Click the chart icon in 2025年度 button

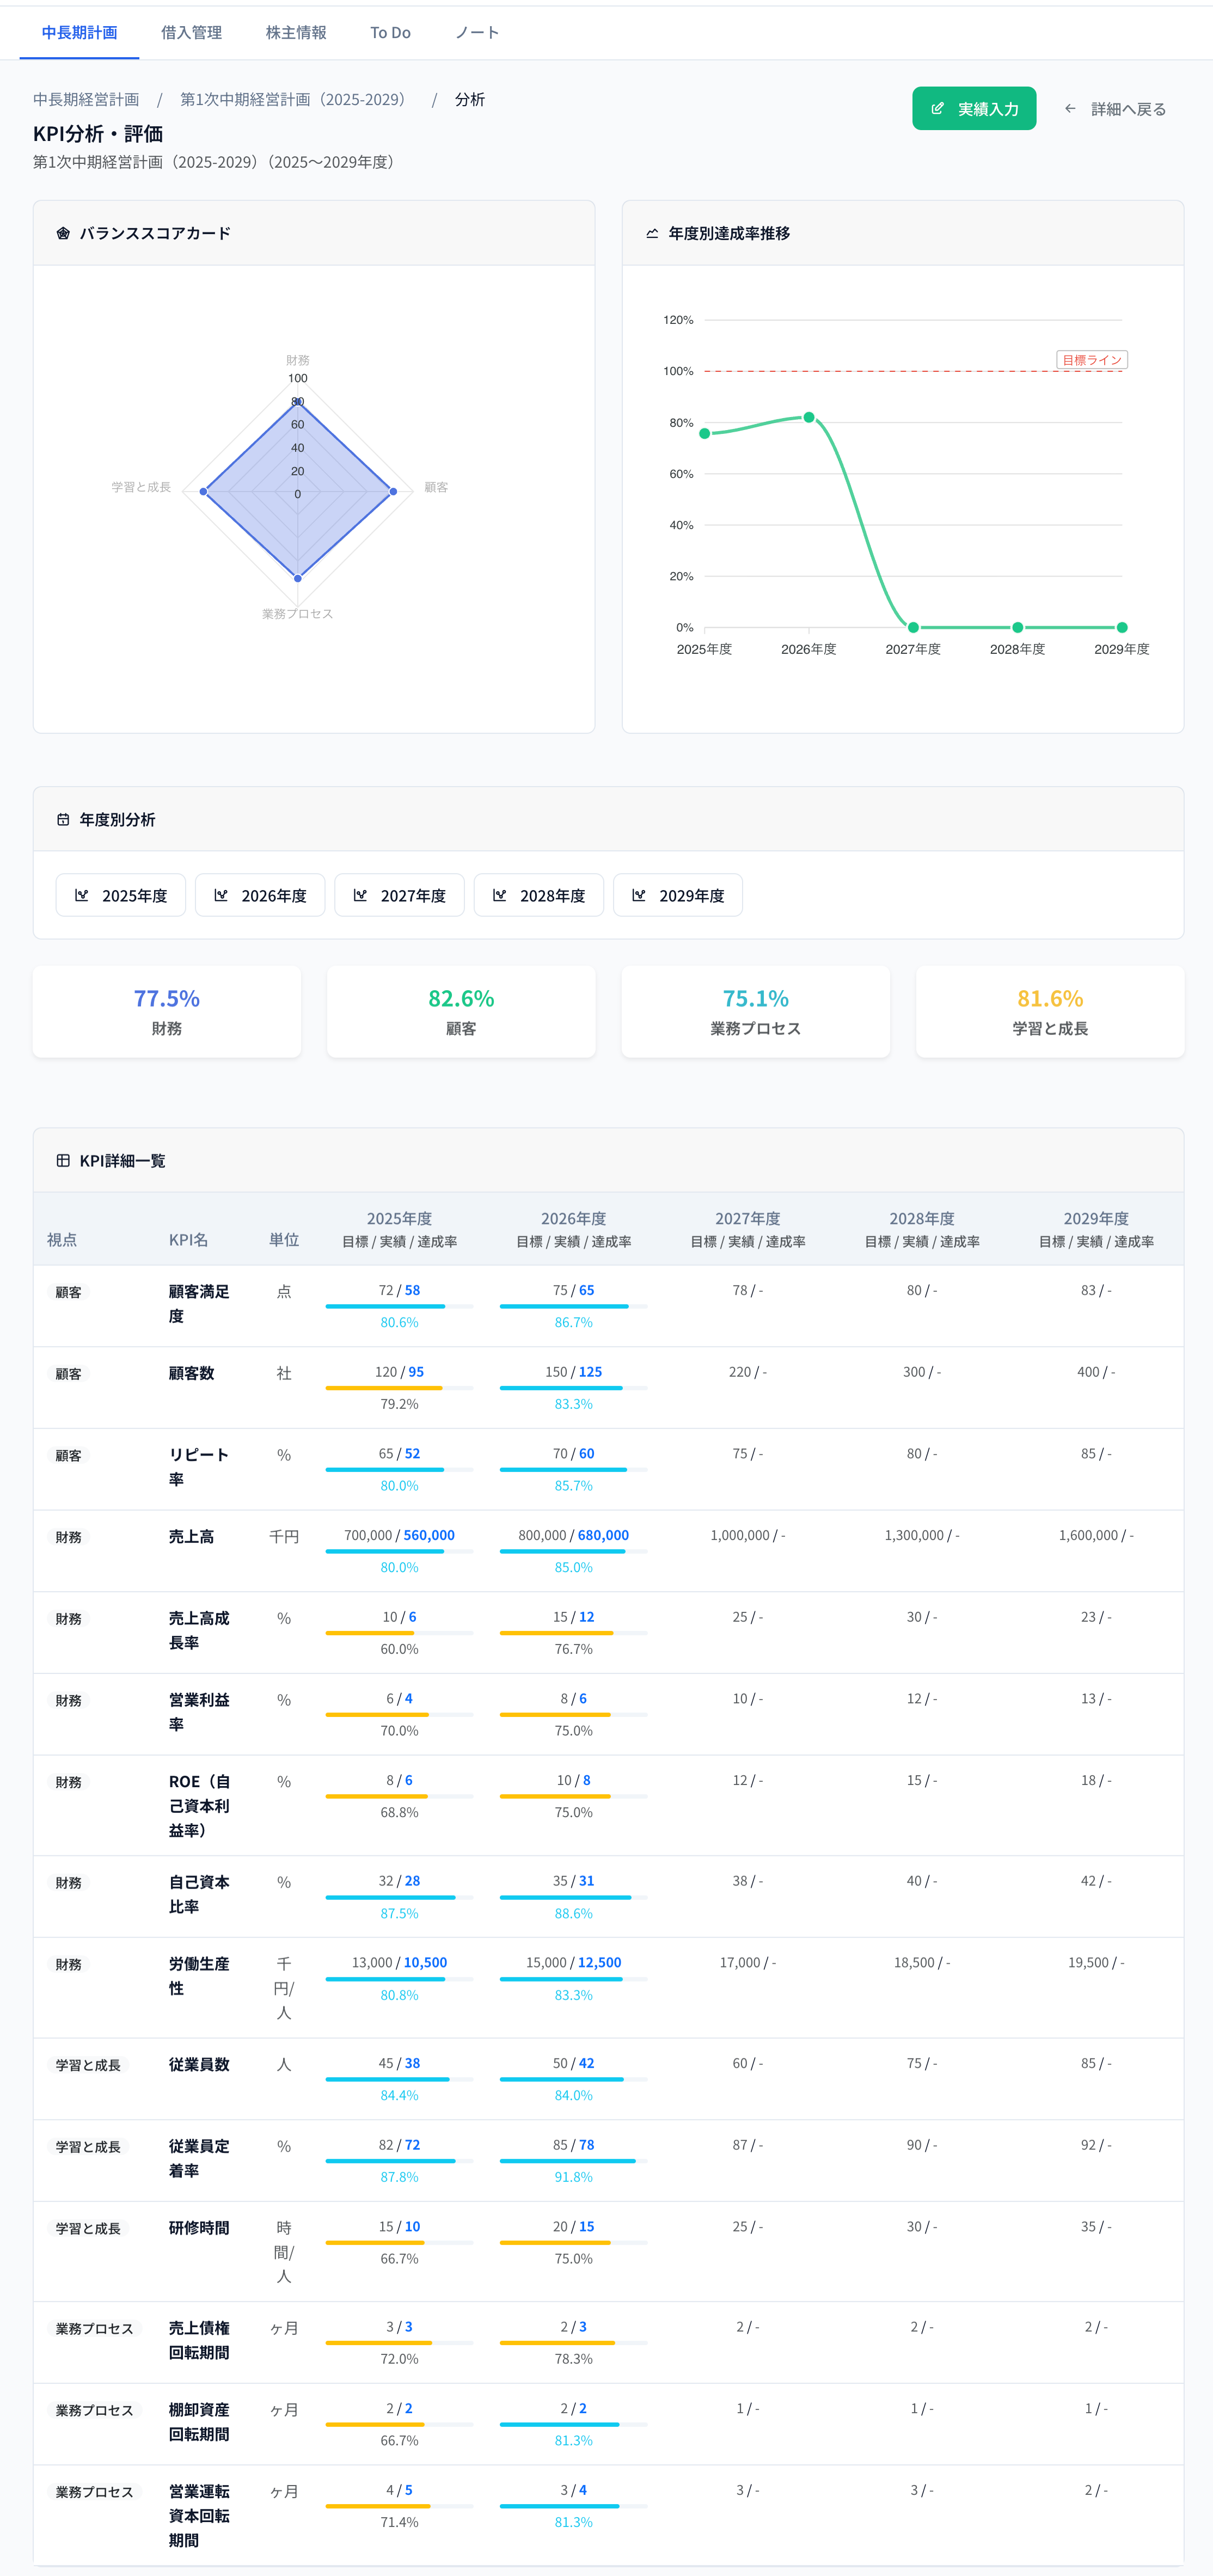(x=82, y=895)
